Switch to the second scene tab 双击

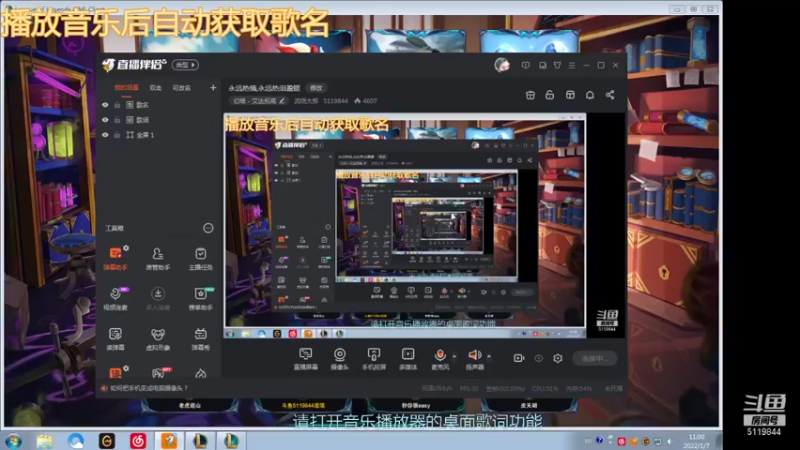(x=155, y=88)
